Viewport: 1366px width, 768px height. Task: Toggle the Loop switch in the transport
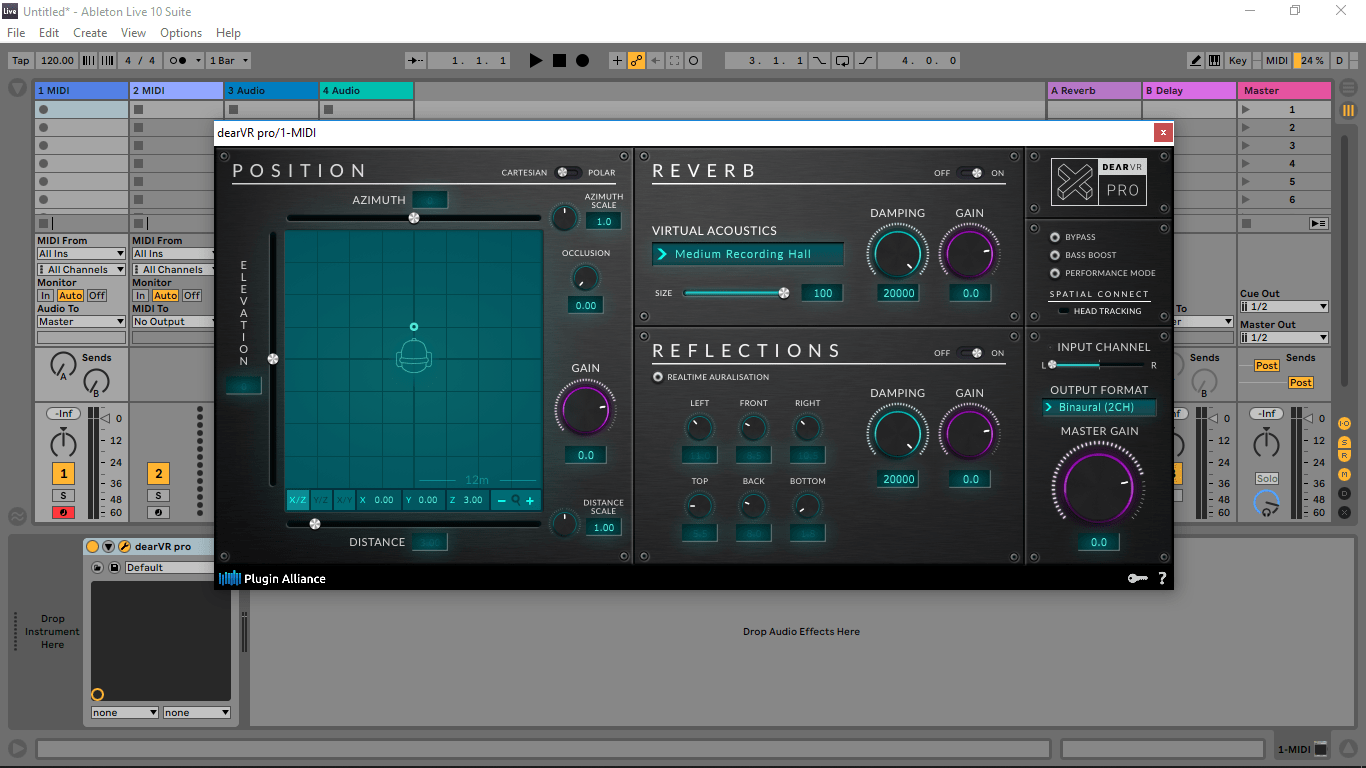pos(842,61)
